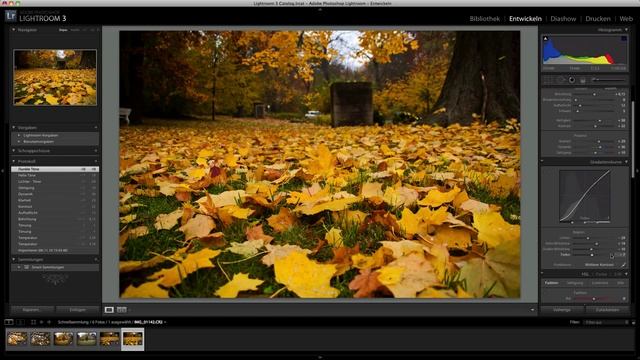Toggle shadow clipping indicator in histogram
The image size is (640, 360).
(x=546, y=38)
